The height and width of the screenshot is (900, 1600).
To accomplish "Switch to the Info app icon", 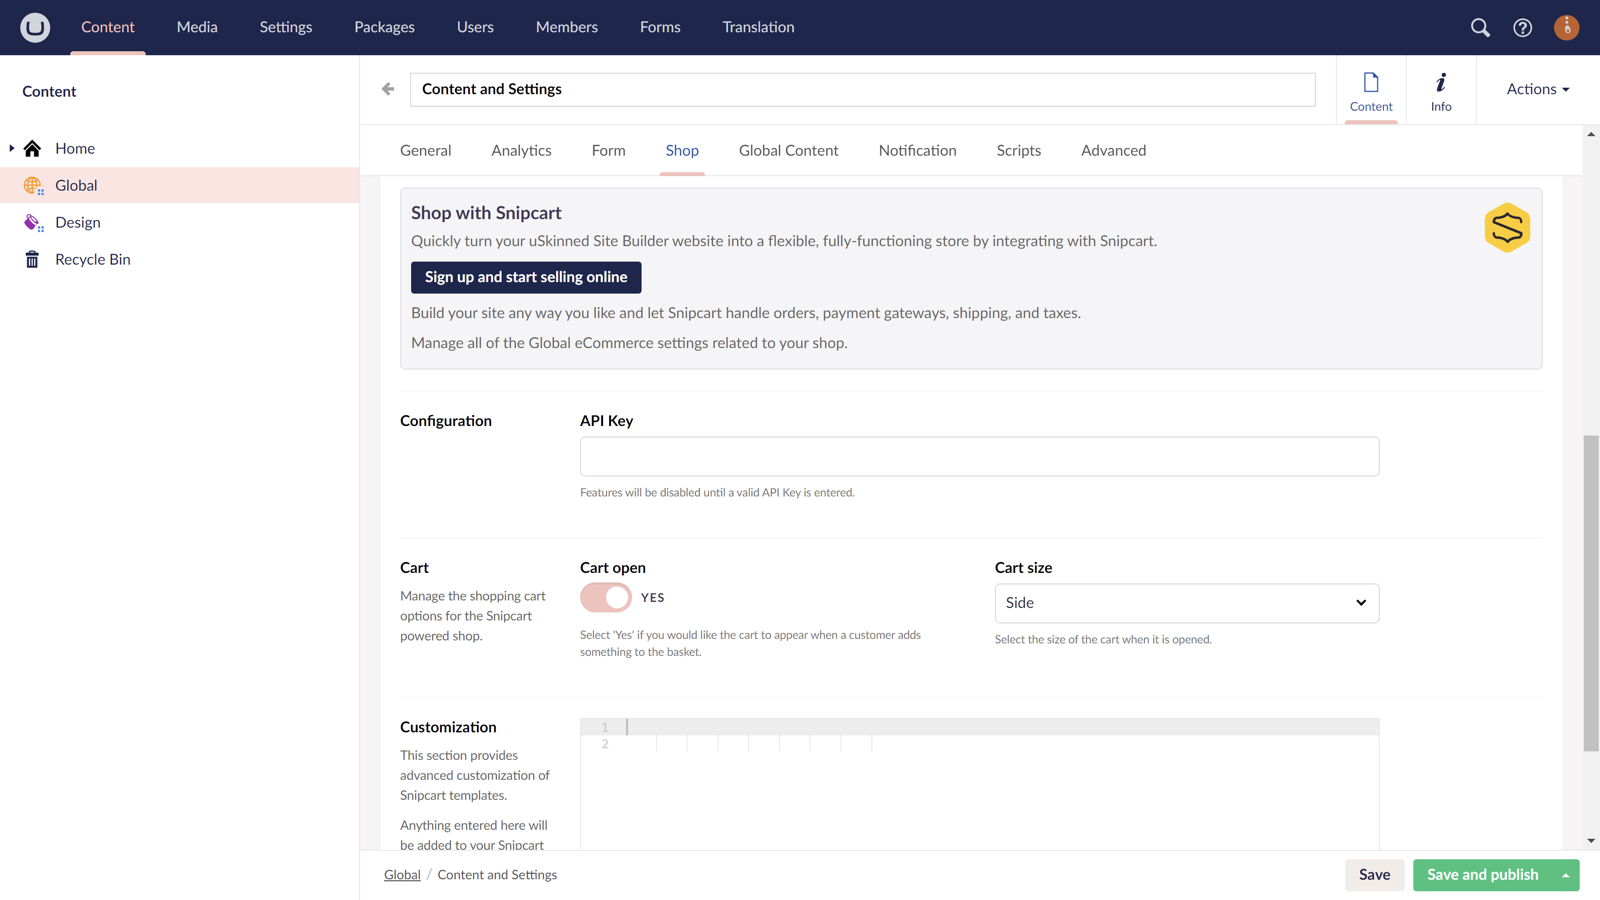I will click(x=1440, y=90).
